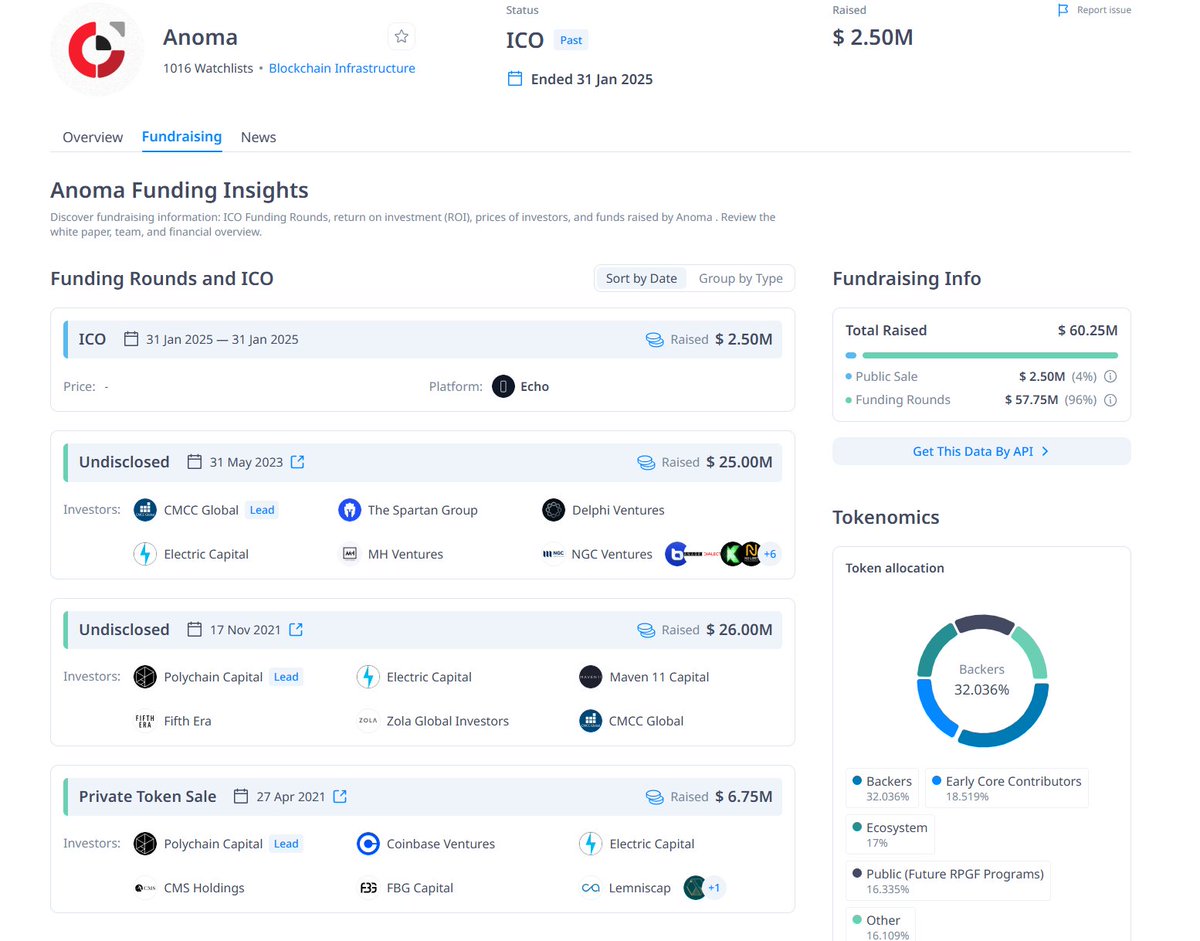Open Maven 11 Capital investor link
Image resolution: width=1200 pixels, height=941 pixels.
click(x=659, y=677)
